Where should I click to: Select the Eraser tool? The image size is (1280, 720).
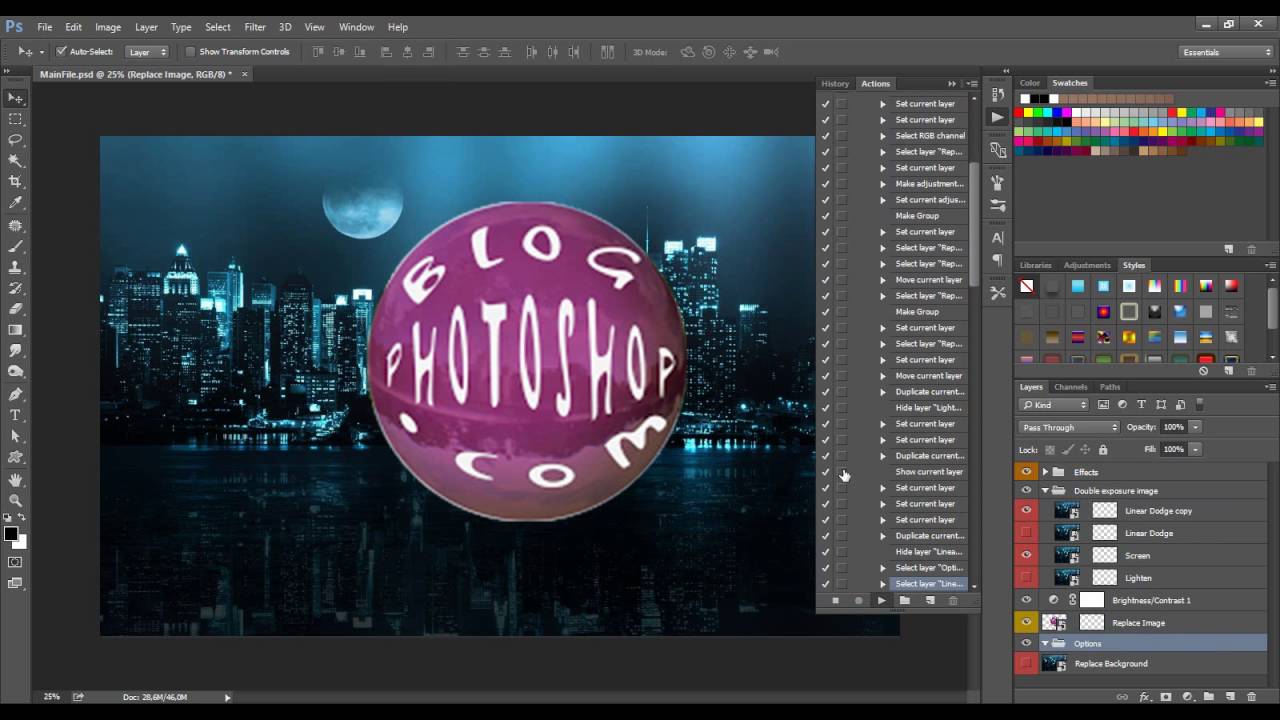pos(16,309)
